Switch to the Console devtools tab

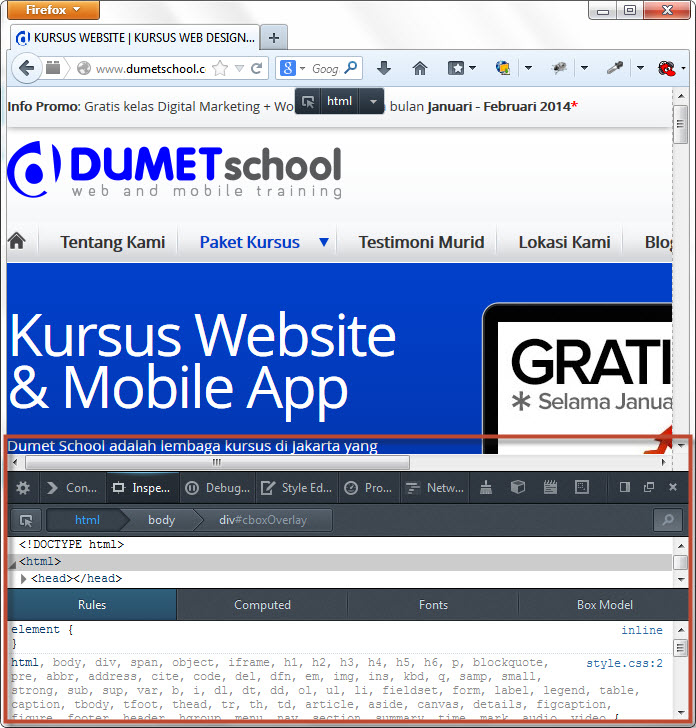pos(72,488)
